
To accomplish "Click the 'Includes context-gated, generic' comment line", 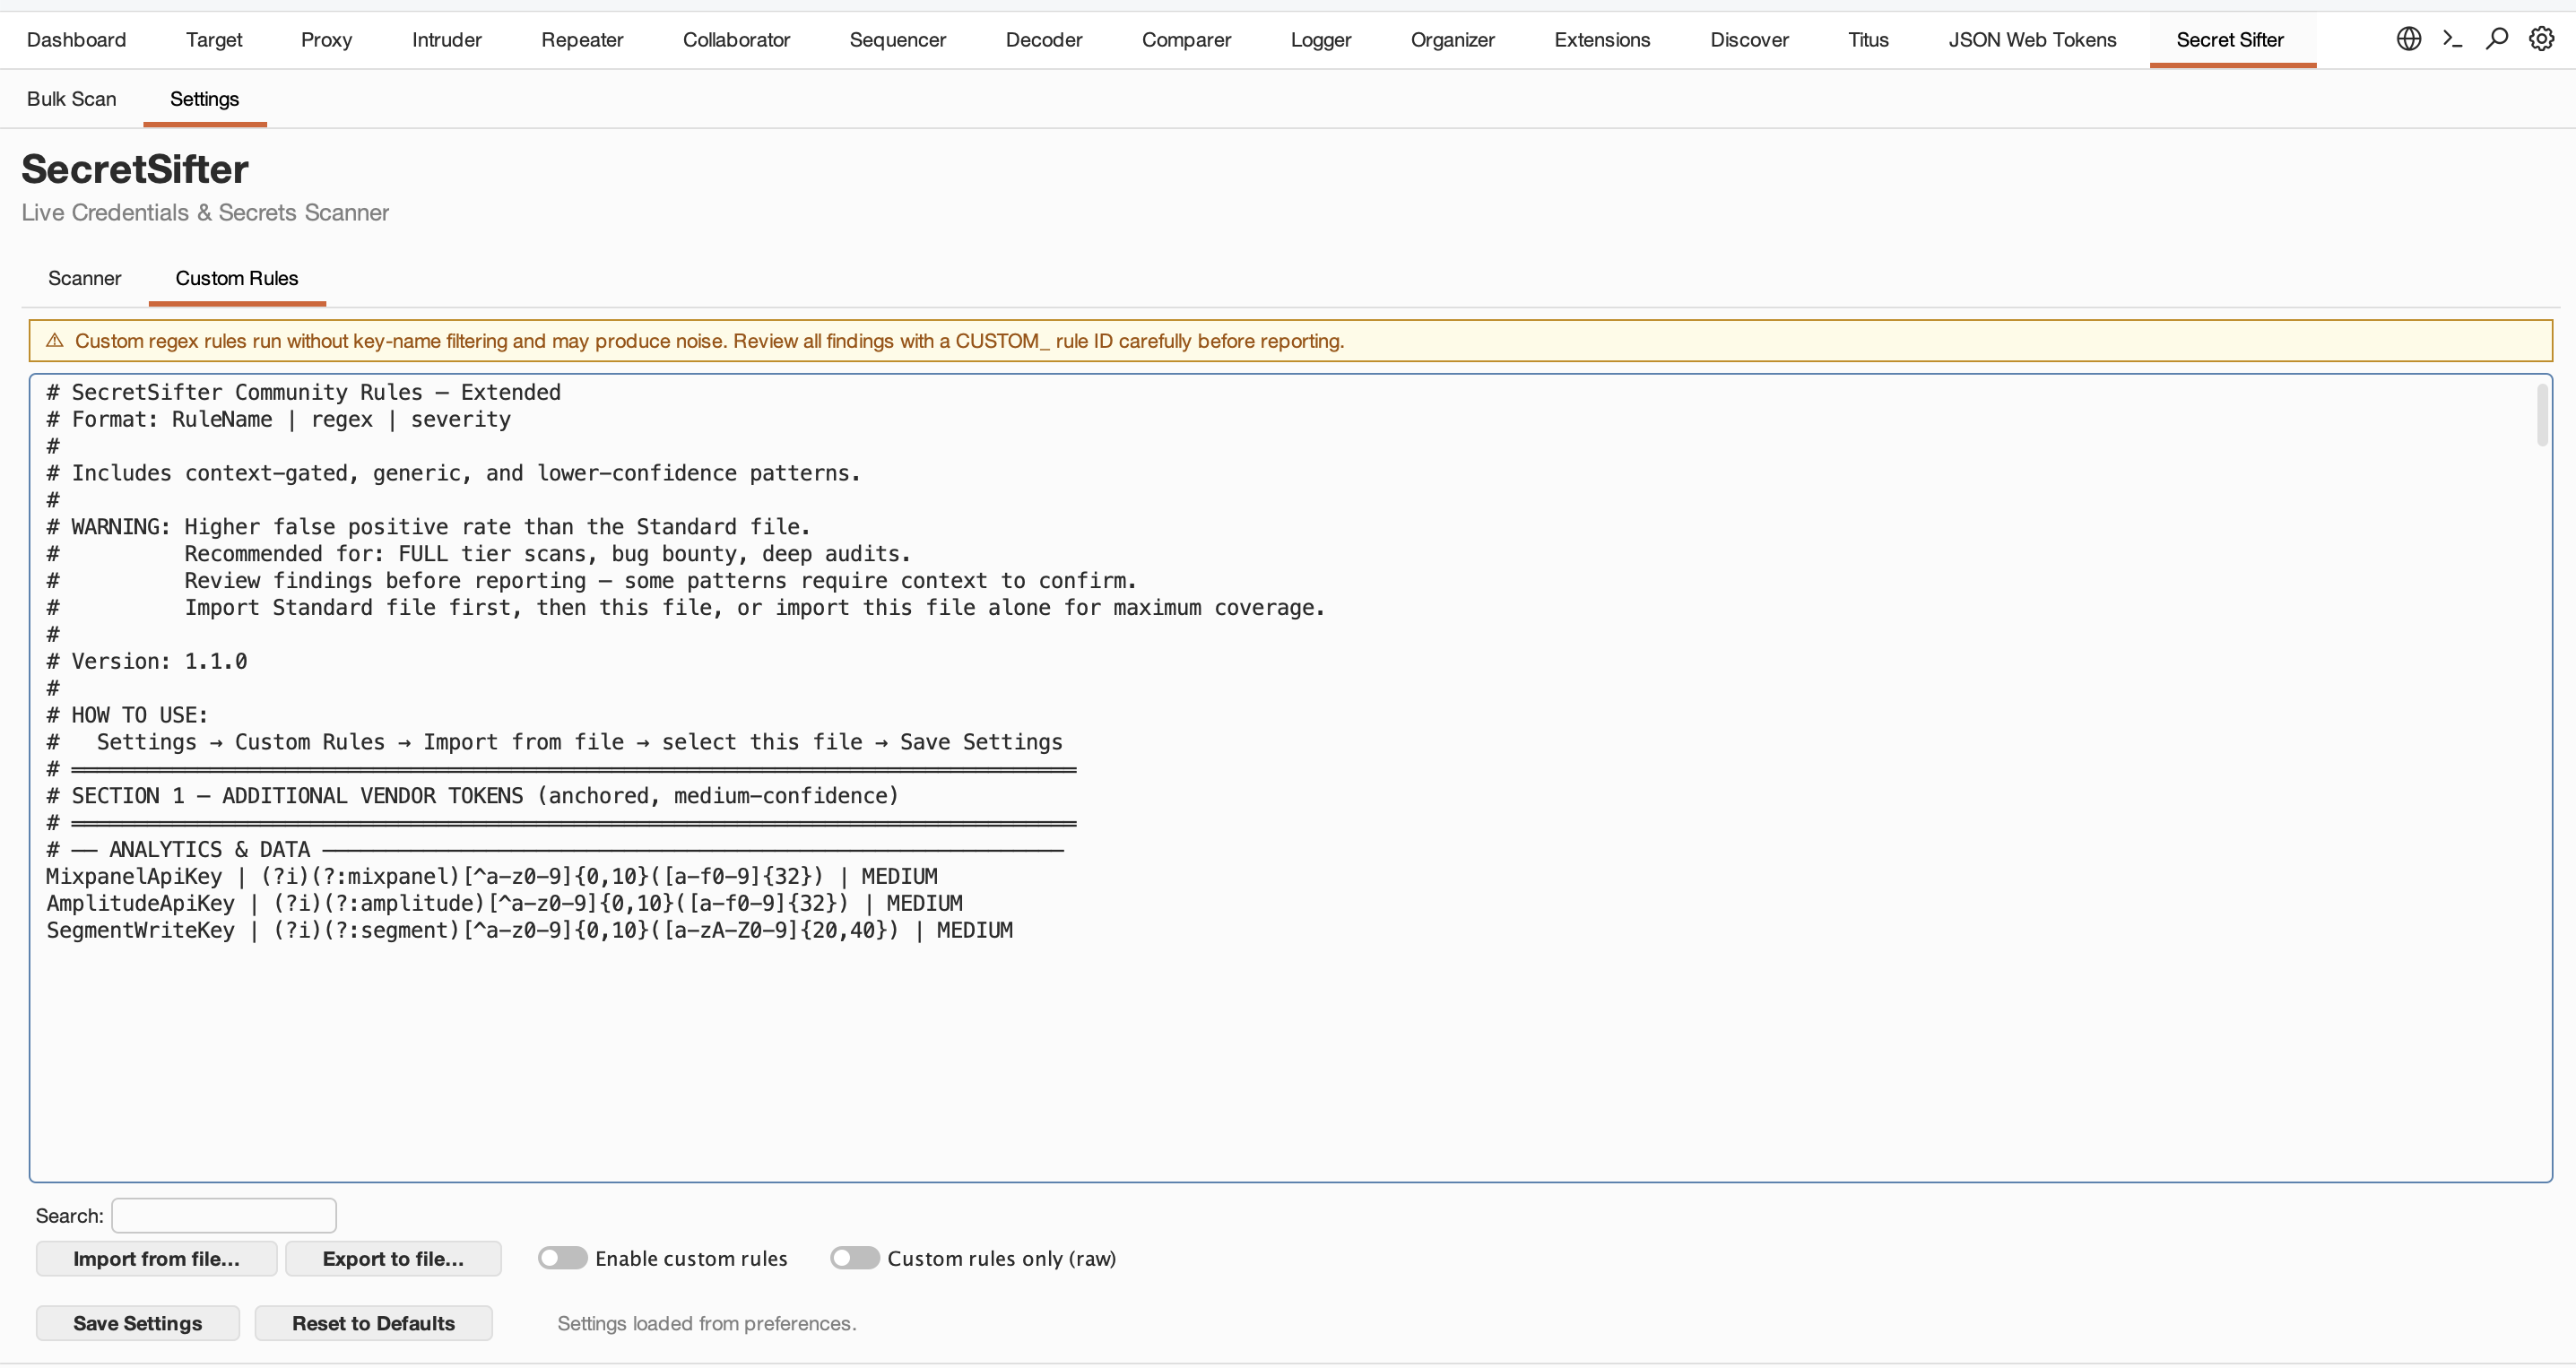I will click(x=454, y=473).
